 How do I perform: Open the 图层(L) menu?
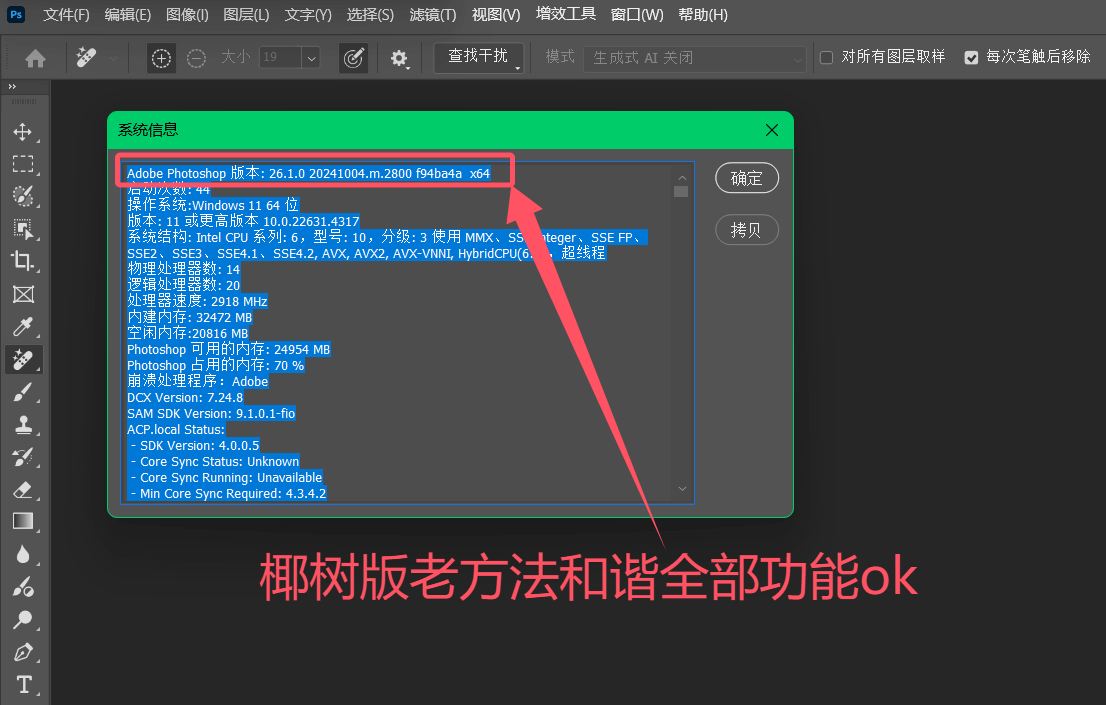(246, 15)
